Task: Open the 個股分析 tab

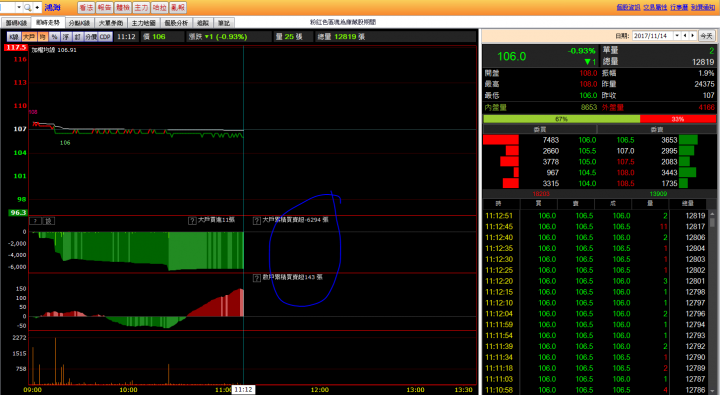Action: [176, 23]
